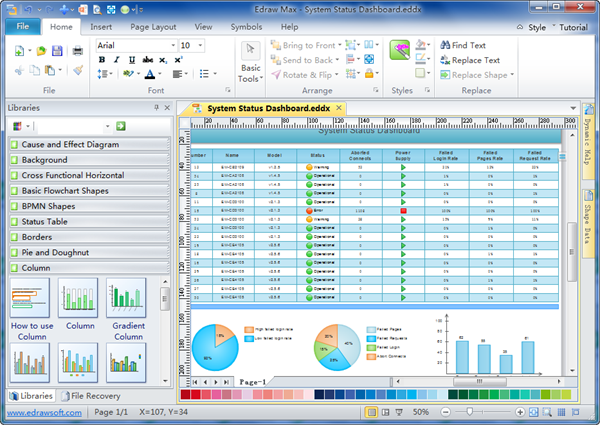
Task: Toggle the normal view mode button
Action: (372, 412)
